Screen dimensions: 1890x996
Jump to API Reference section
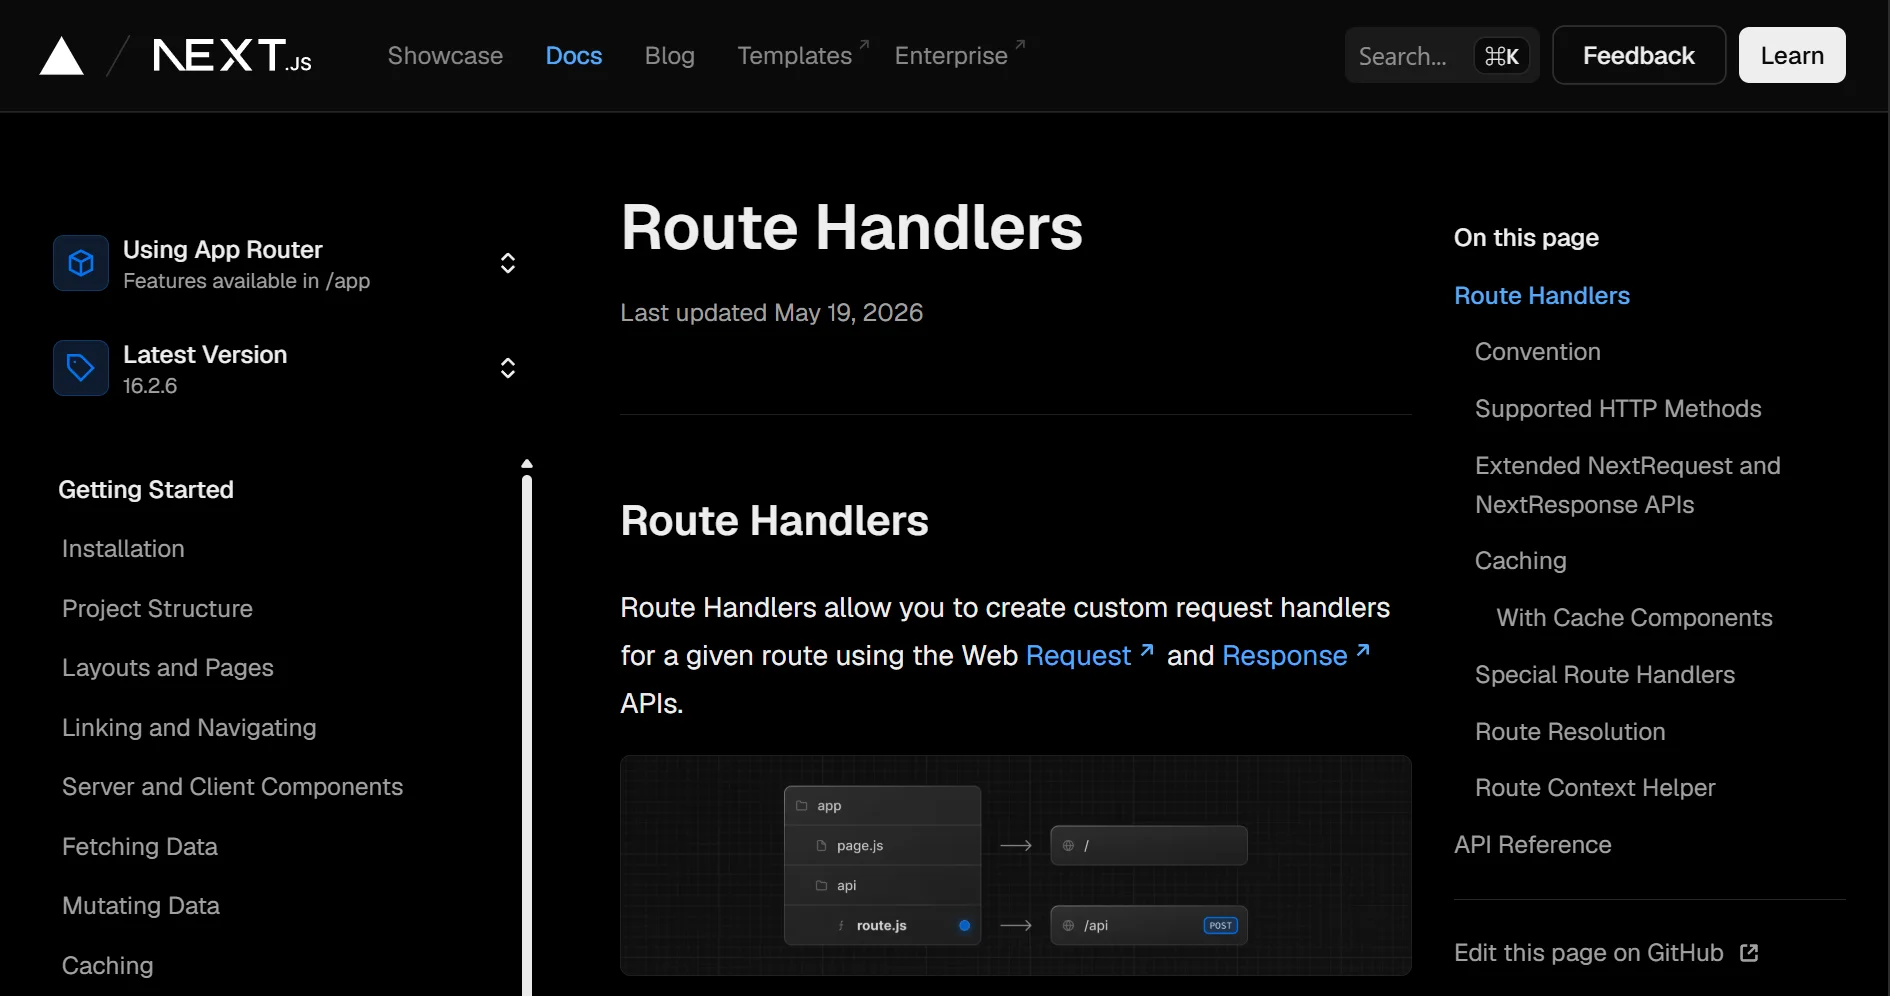1533,845
